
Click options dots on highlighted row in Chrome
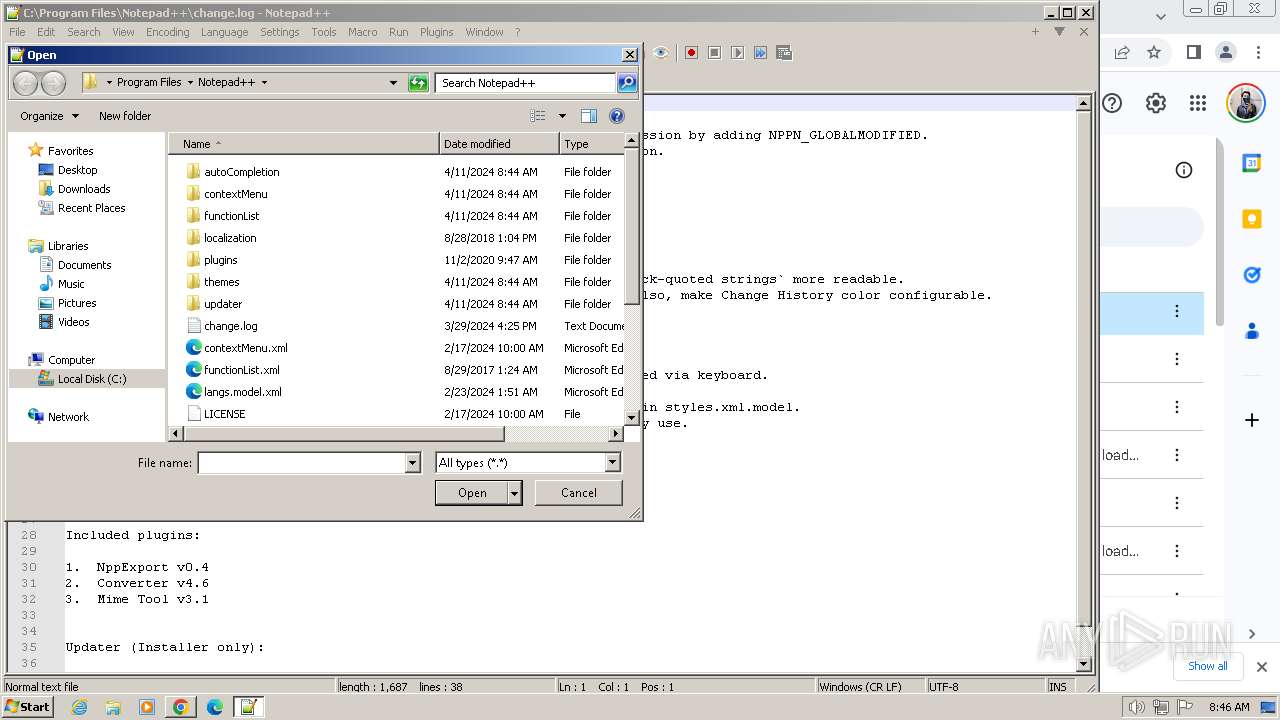1177,311
